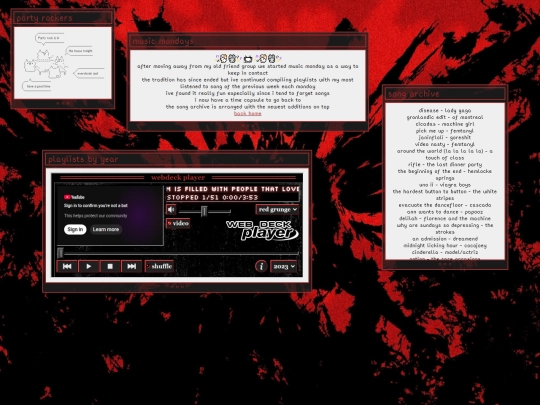
Task: Stop playback with the square stop button
Action: pyautogui.click(x=110, y=266)
